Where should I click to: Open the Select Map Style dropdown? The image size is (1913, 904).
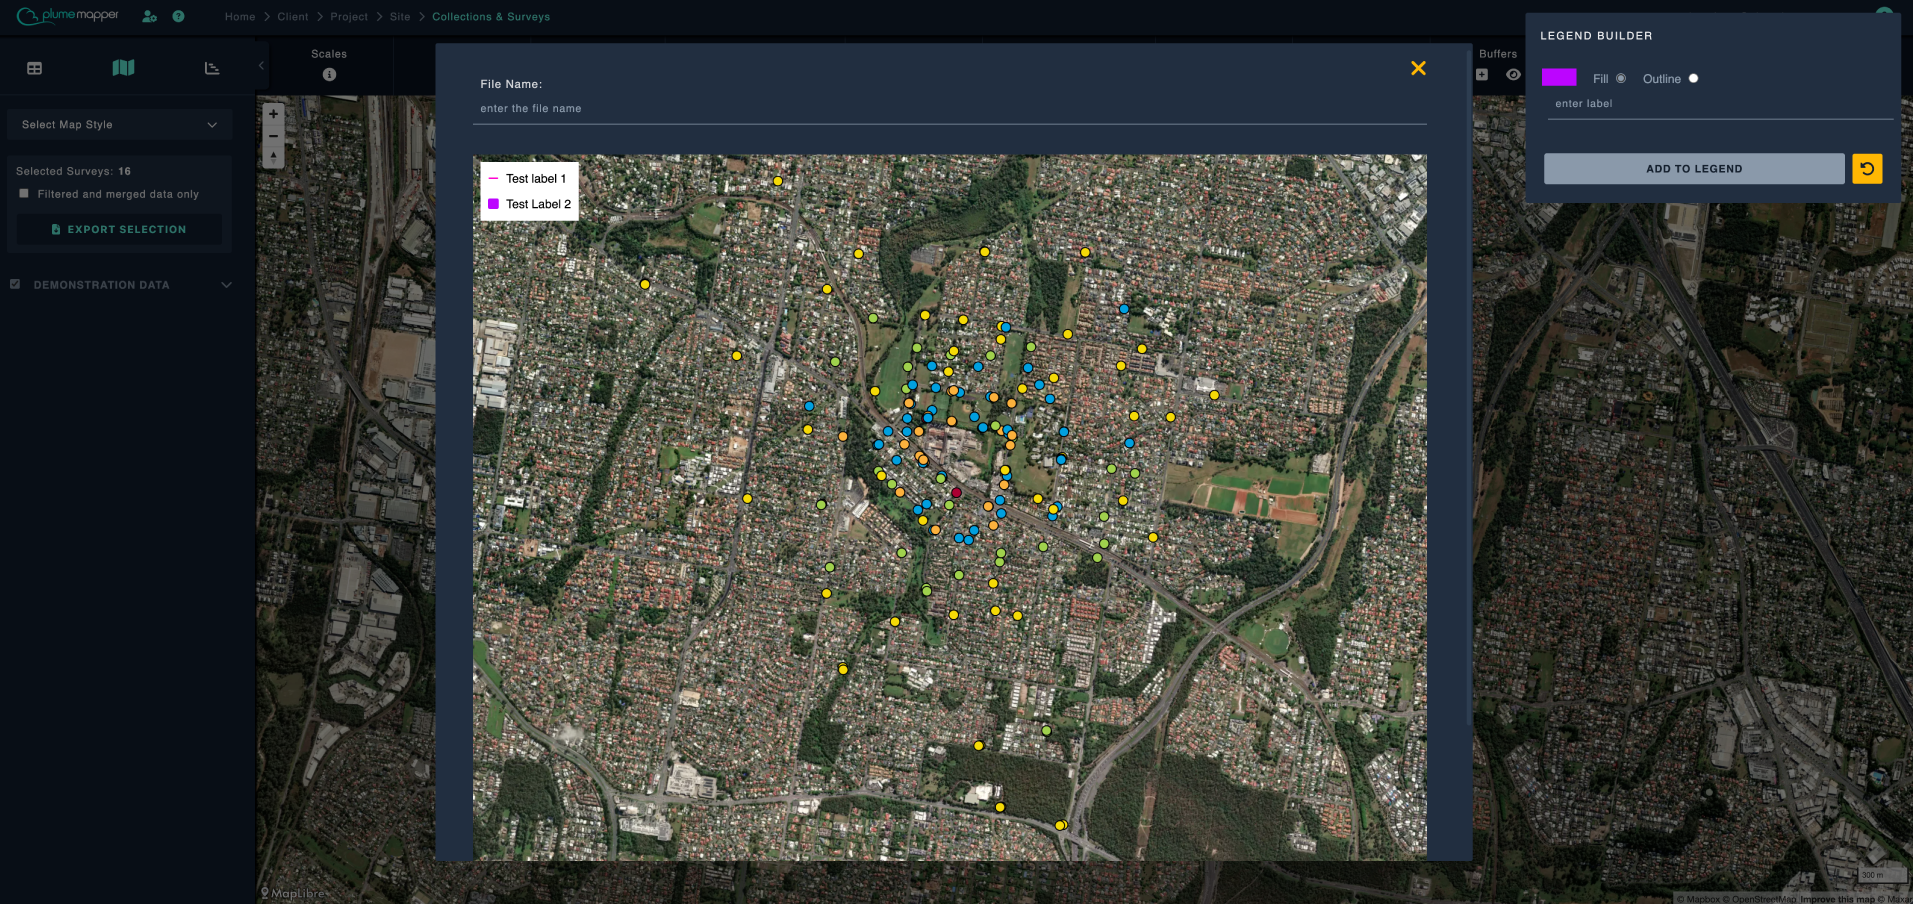click(x=119, y=125)
